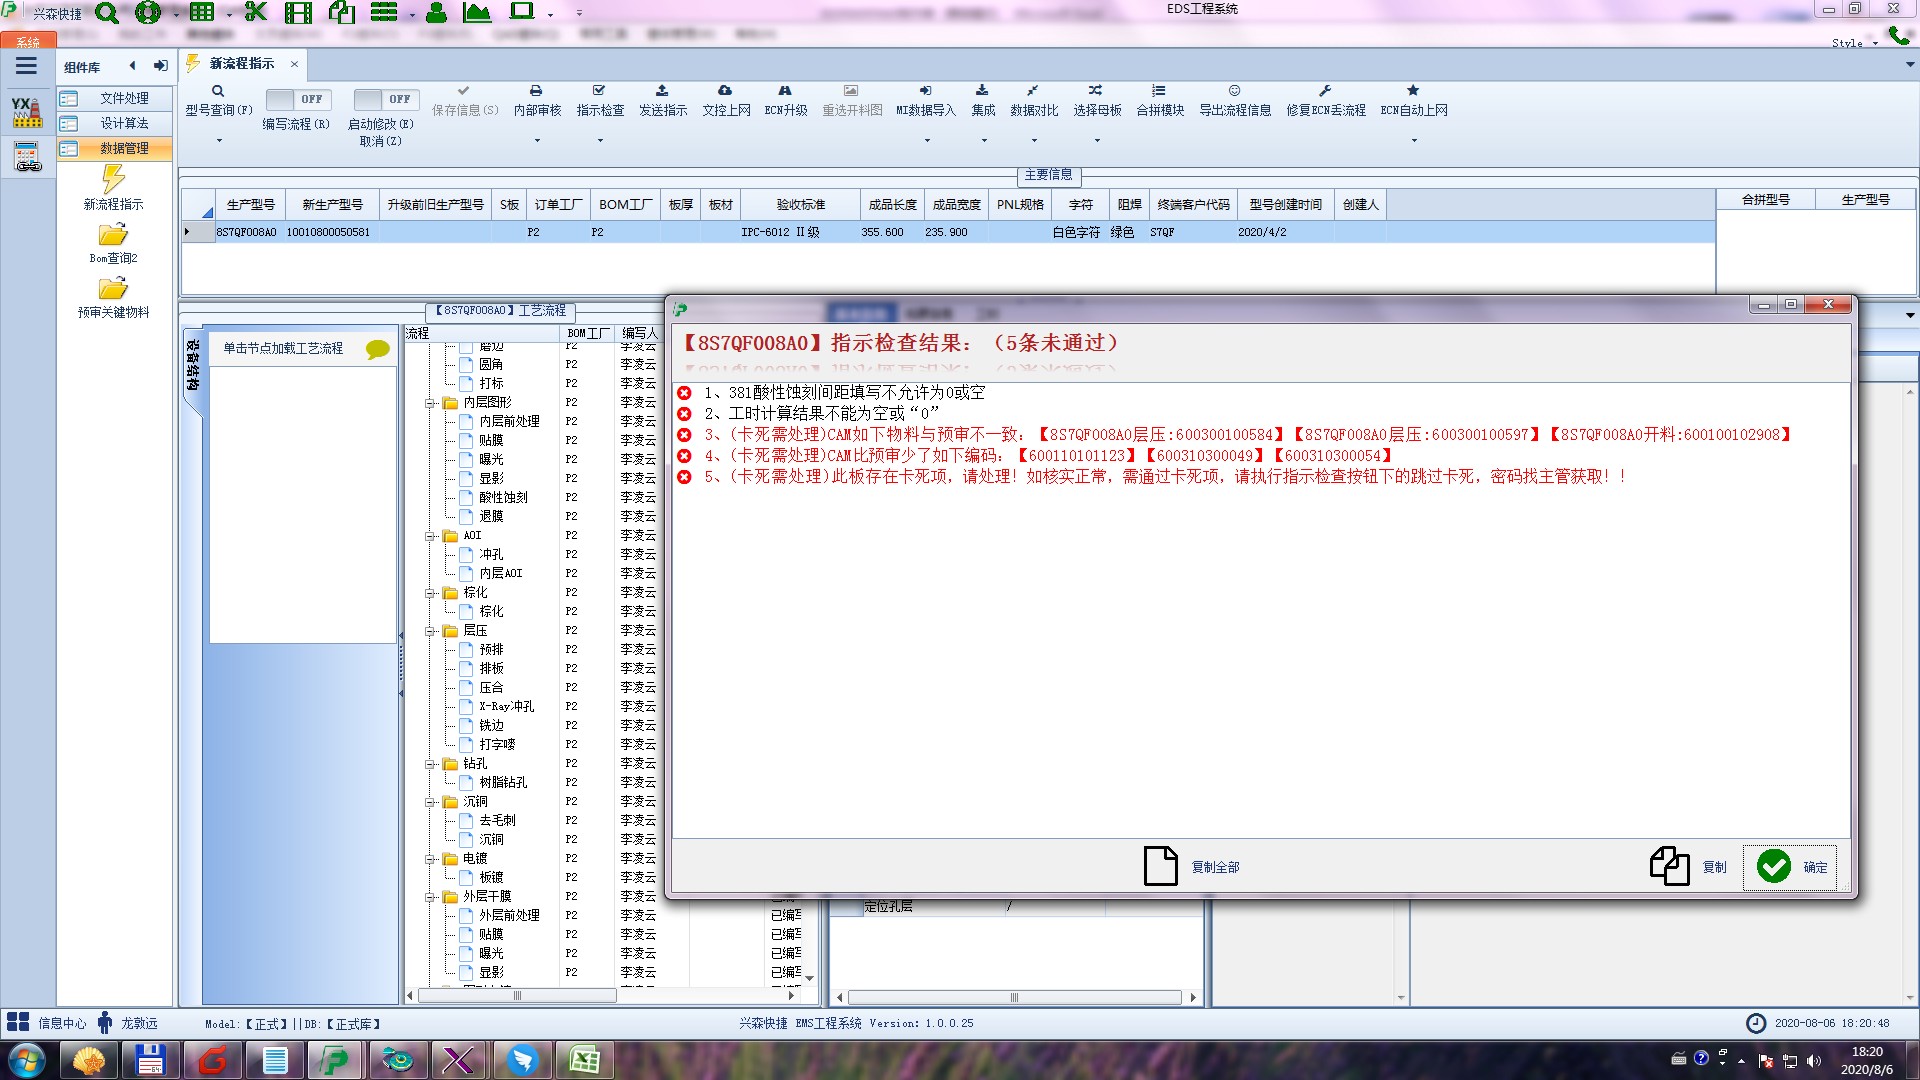Click the 内部审核 printer icon
Image resolution: width=1920 pixels, height=1080 pixels.
click(x=536, y=91)
